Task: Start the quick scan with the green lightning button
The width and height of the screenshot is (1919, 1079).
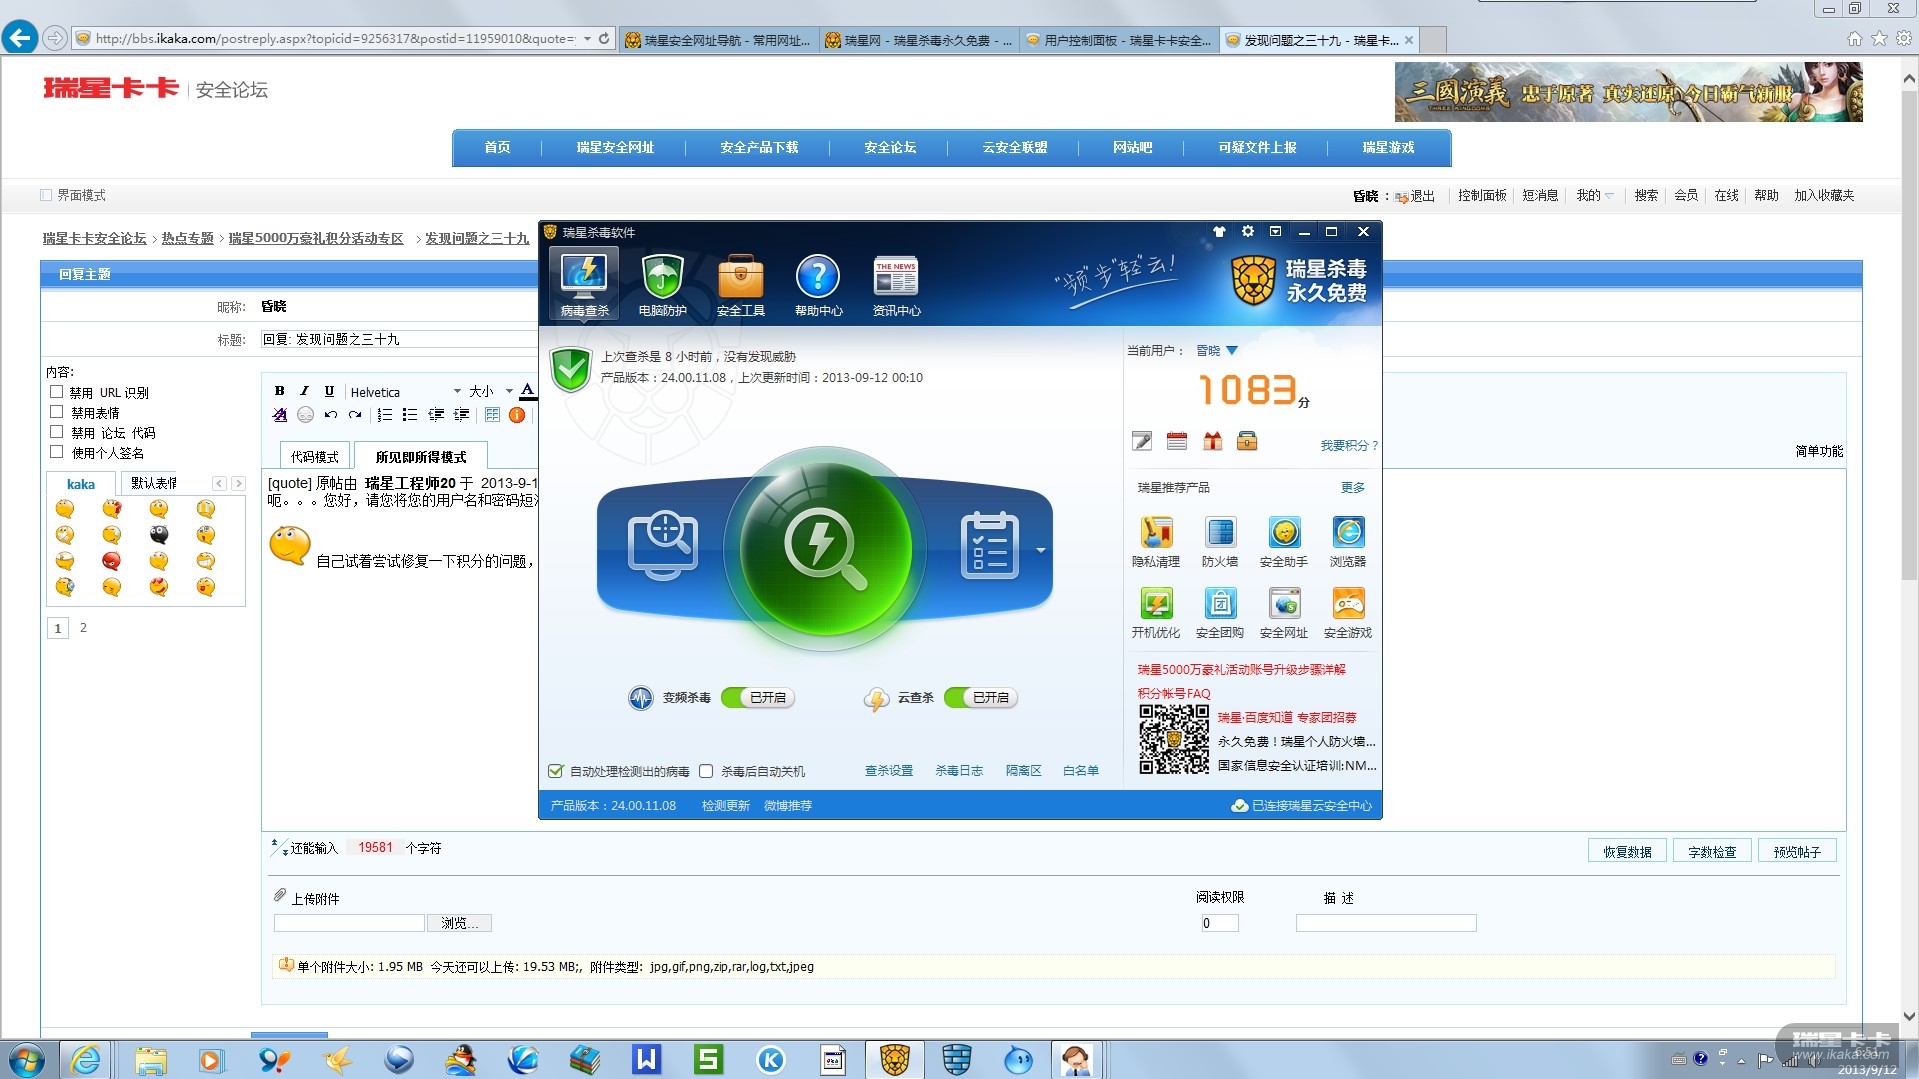Action: pos(825,548)
